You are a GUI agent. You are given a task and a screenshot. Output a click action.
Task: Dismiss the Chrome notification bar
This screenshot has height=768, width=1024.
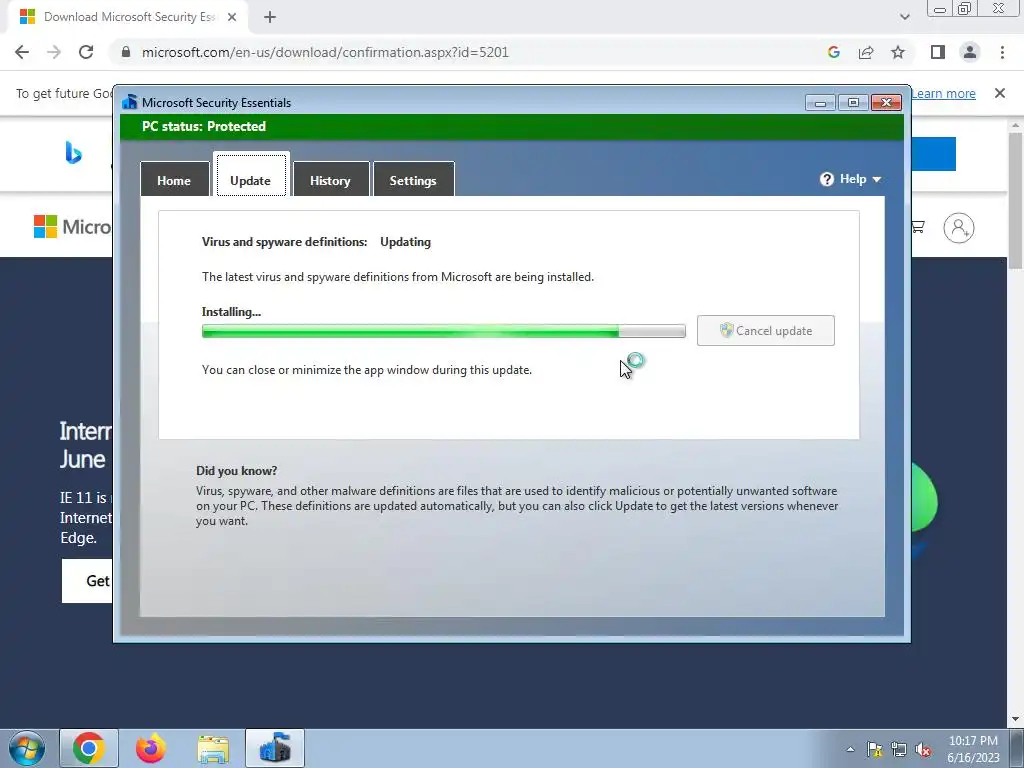pyautogui.click(x=1000, y=93)
